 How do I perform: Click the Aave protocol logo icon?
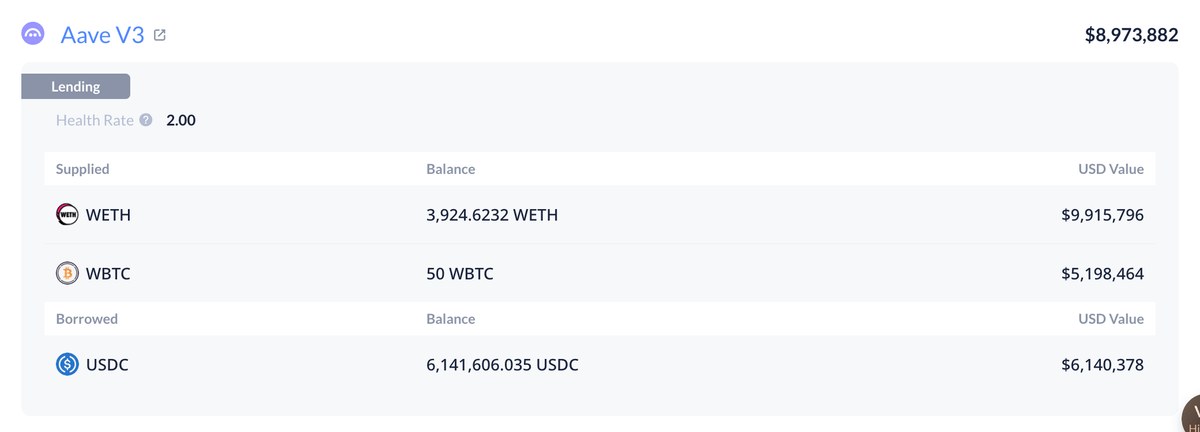coord(33,34)
